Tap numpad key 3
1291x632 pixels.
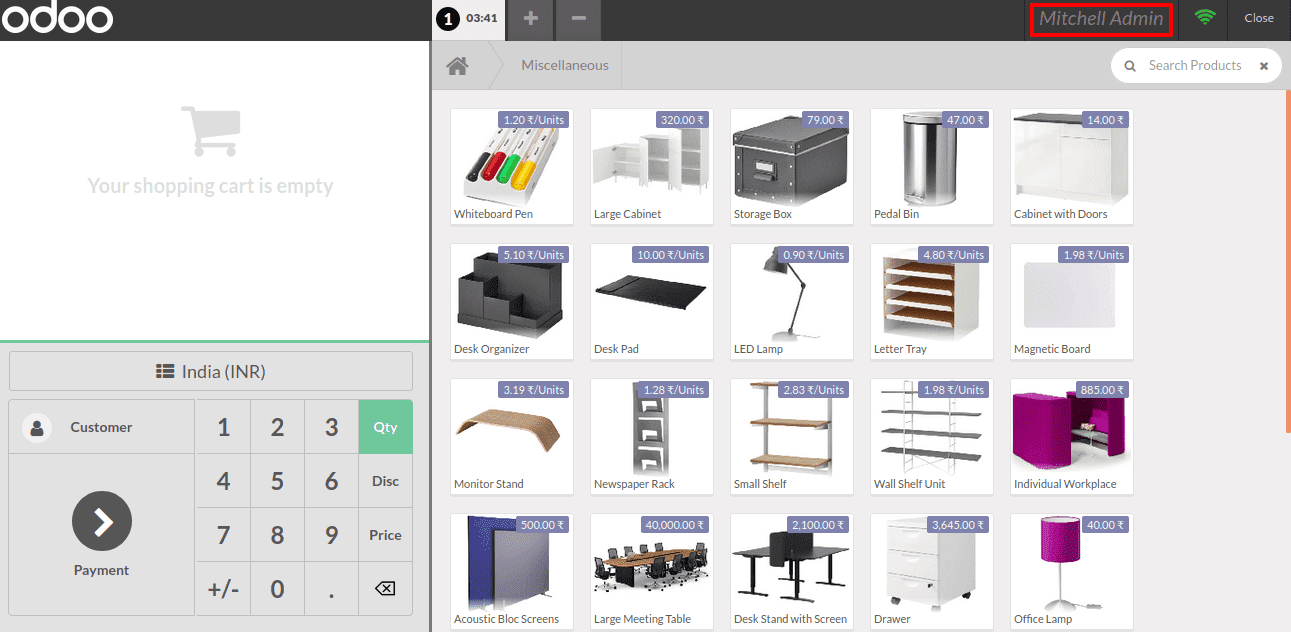tap(331, 427)
